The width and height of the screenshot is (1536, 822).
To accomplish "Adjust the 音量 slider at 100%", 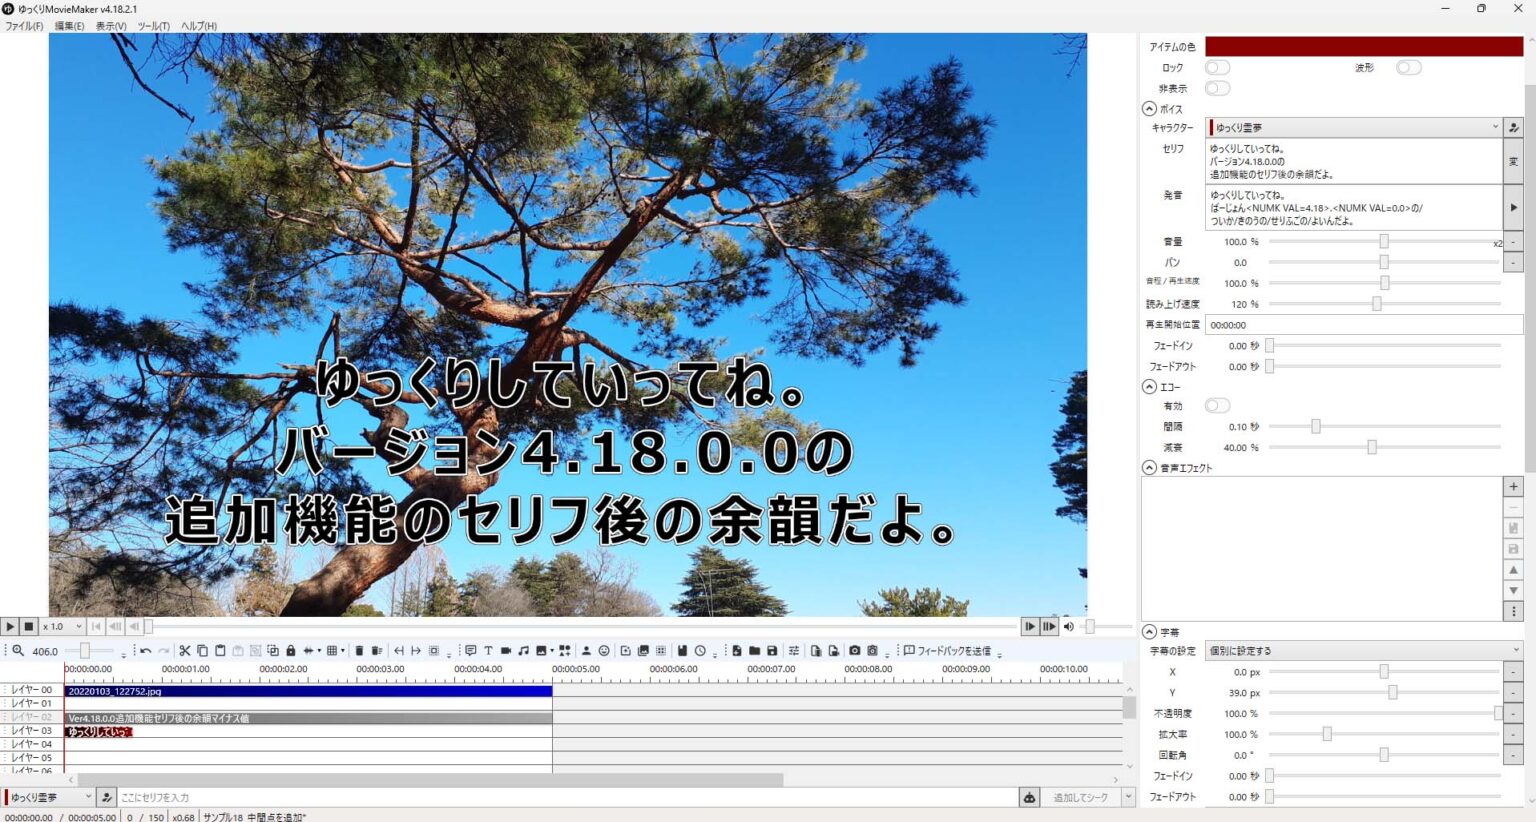I will pos(1383,241).
